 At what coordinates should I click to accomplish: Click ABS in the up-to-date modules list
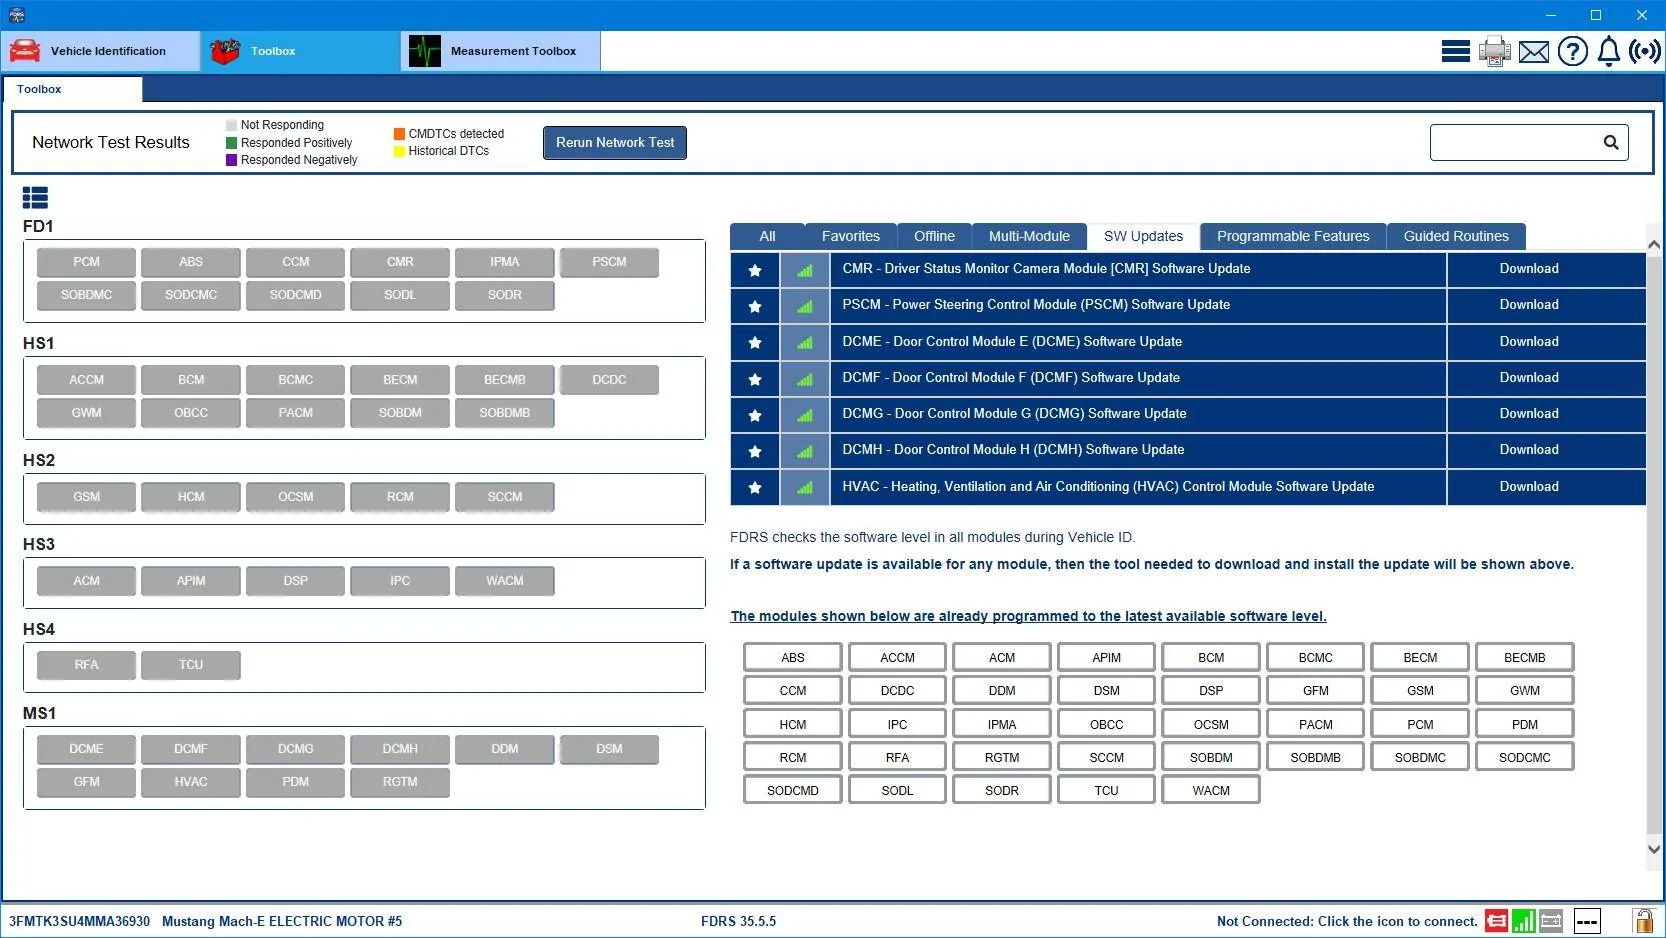(793, 658)
